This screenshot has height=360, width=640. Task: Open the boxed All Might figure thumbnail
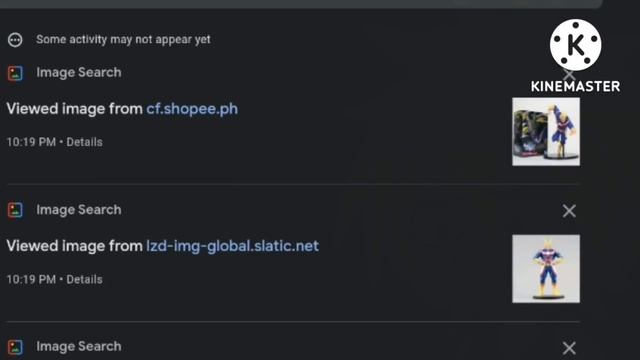[546, 131]
